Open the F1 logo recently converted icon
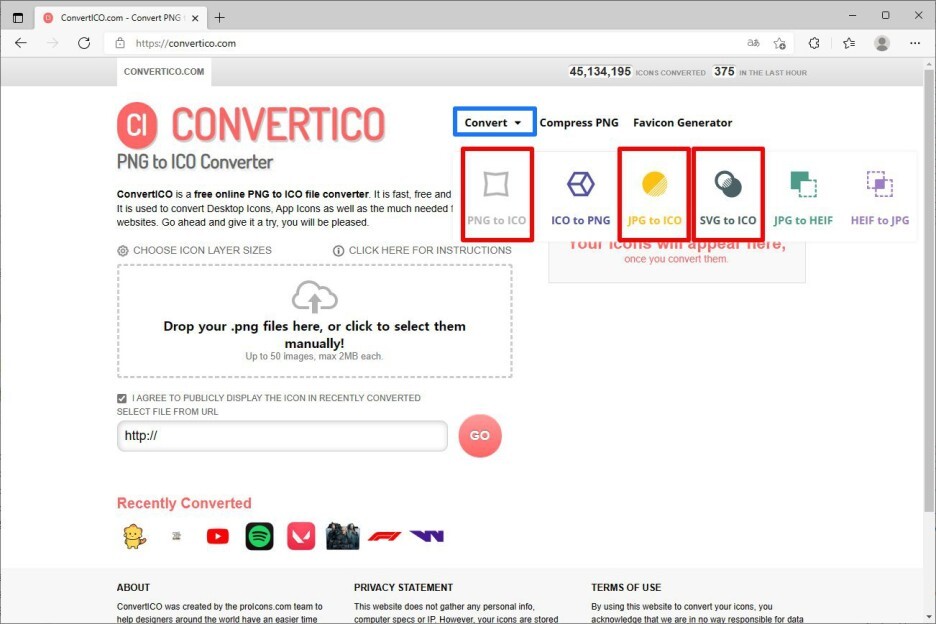 tap(384, 536)
